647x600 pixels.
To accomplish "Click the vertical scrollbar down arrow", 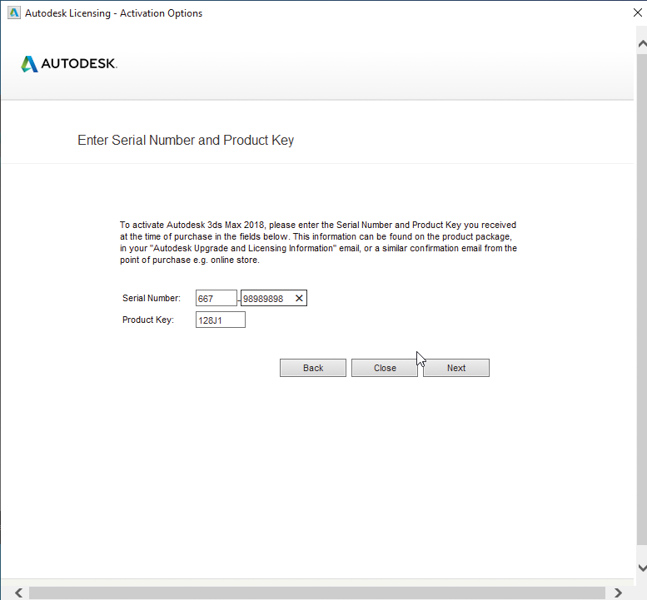I will click(x=642, y=568).
